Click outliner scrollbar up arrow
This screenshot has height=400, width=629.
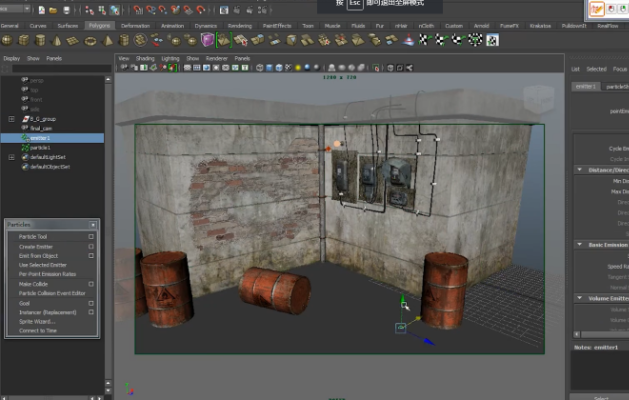[108, 80]
